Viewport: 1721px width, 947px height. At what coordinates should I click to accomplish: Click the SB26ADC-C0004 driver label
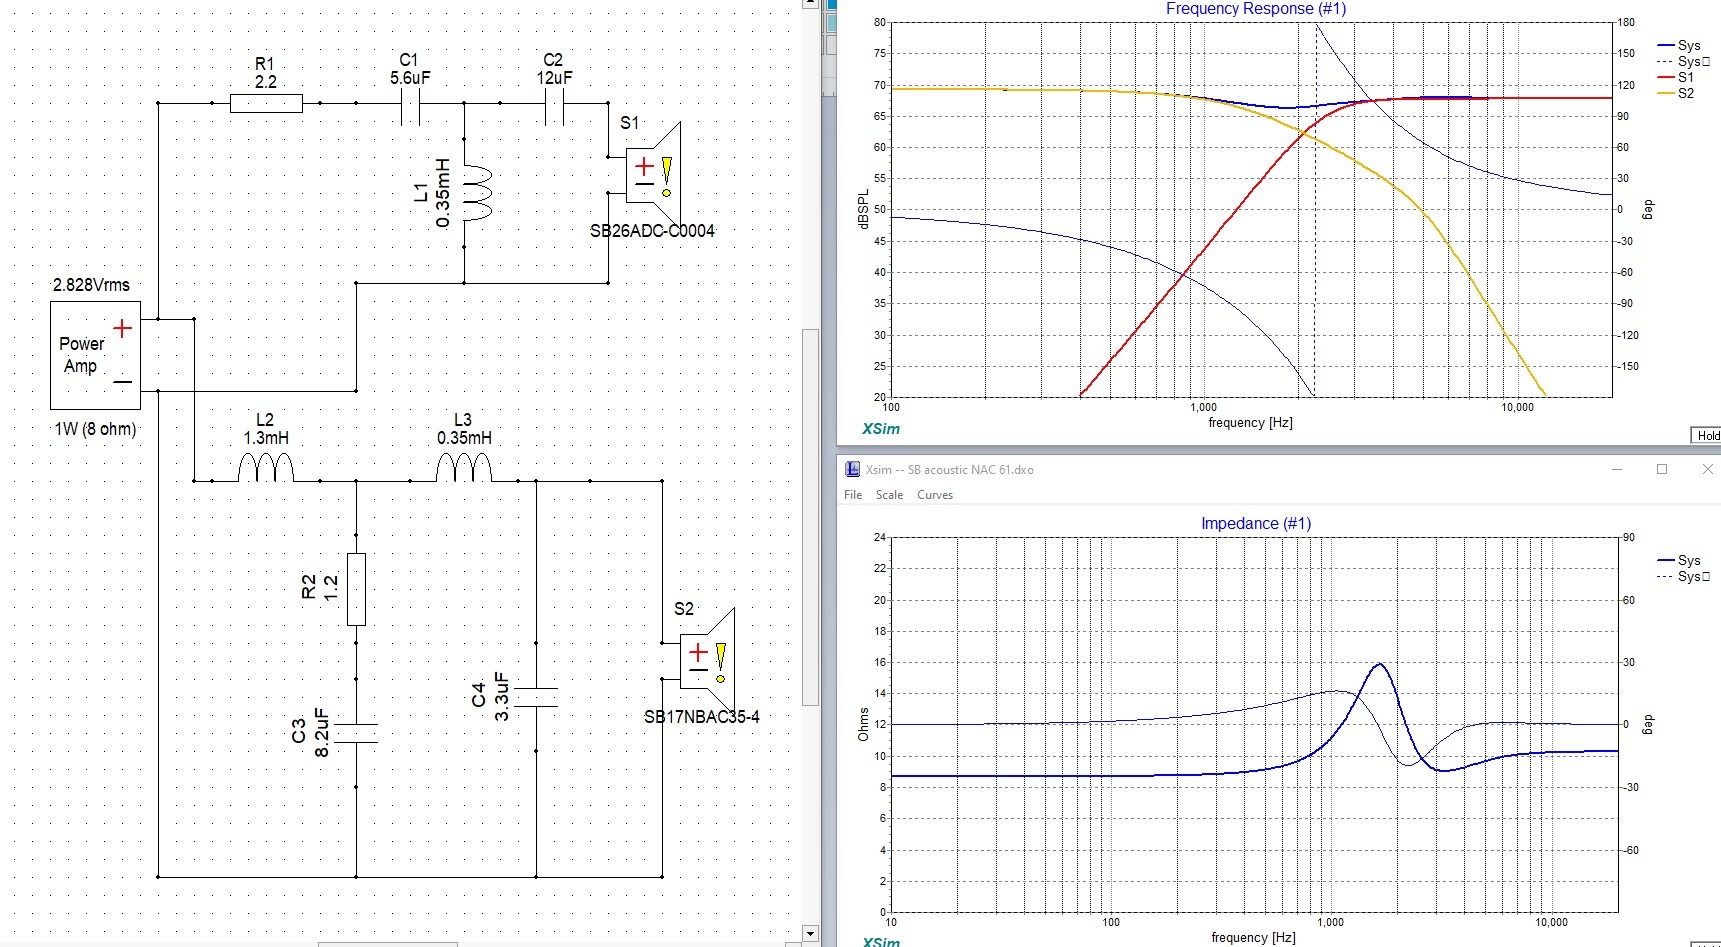click(652, 231)
